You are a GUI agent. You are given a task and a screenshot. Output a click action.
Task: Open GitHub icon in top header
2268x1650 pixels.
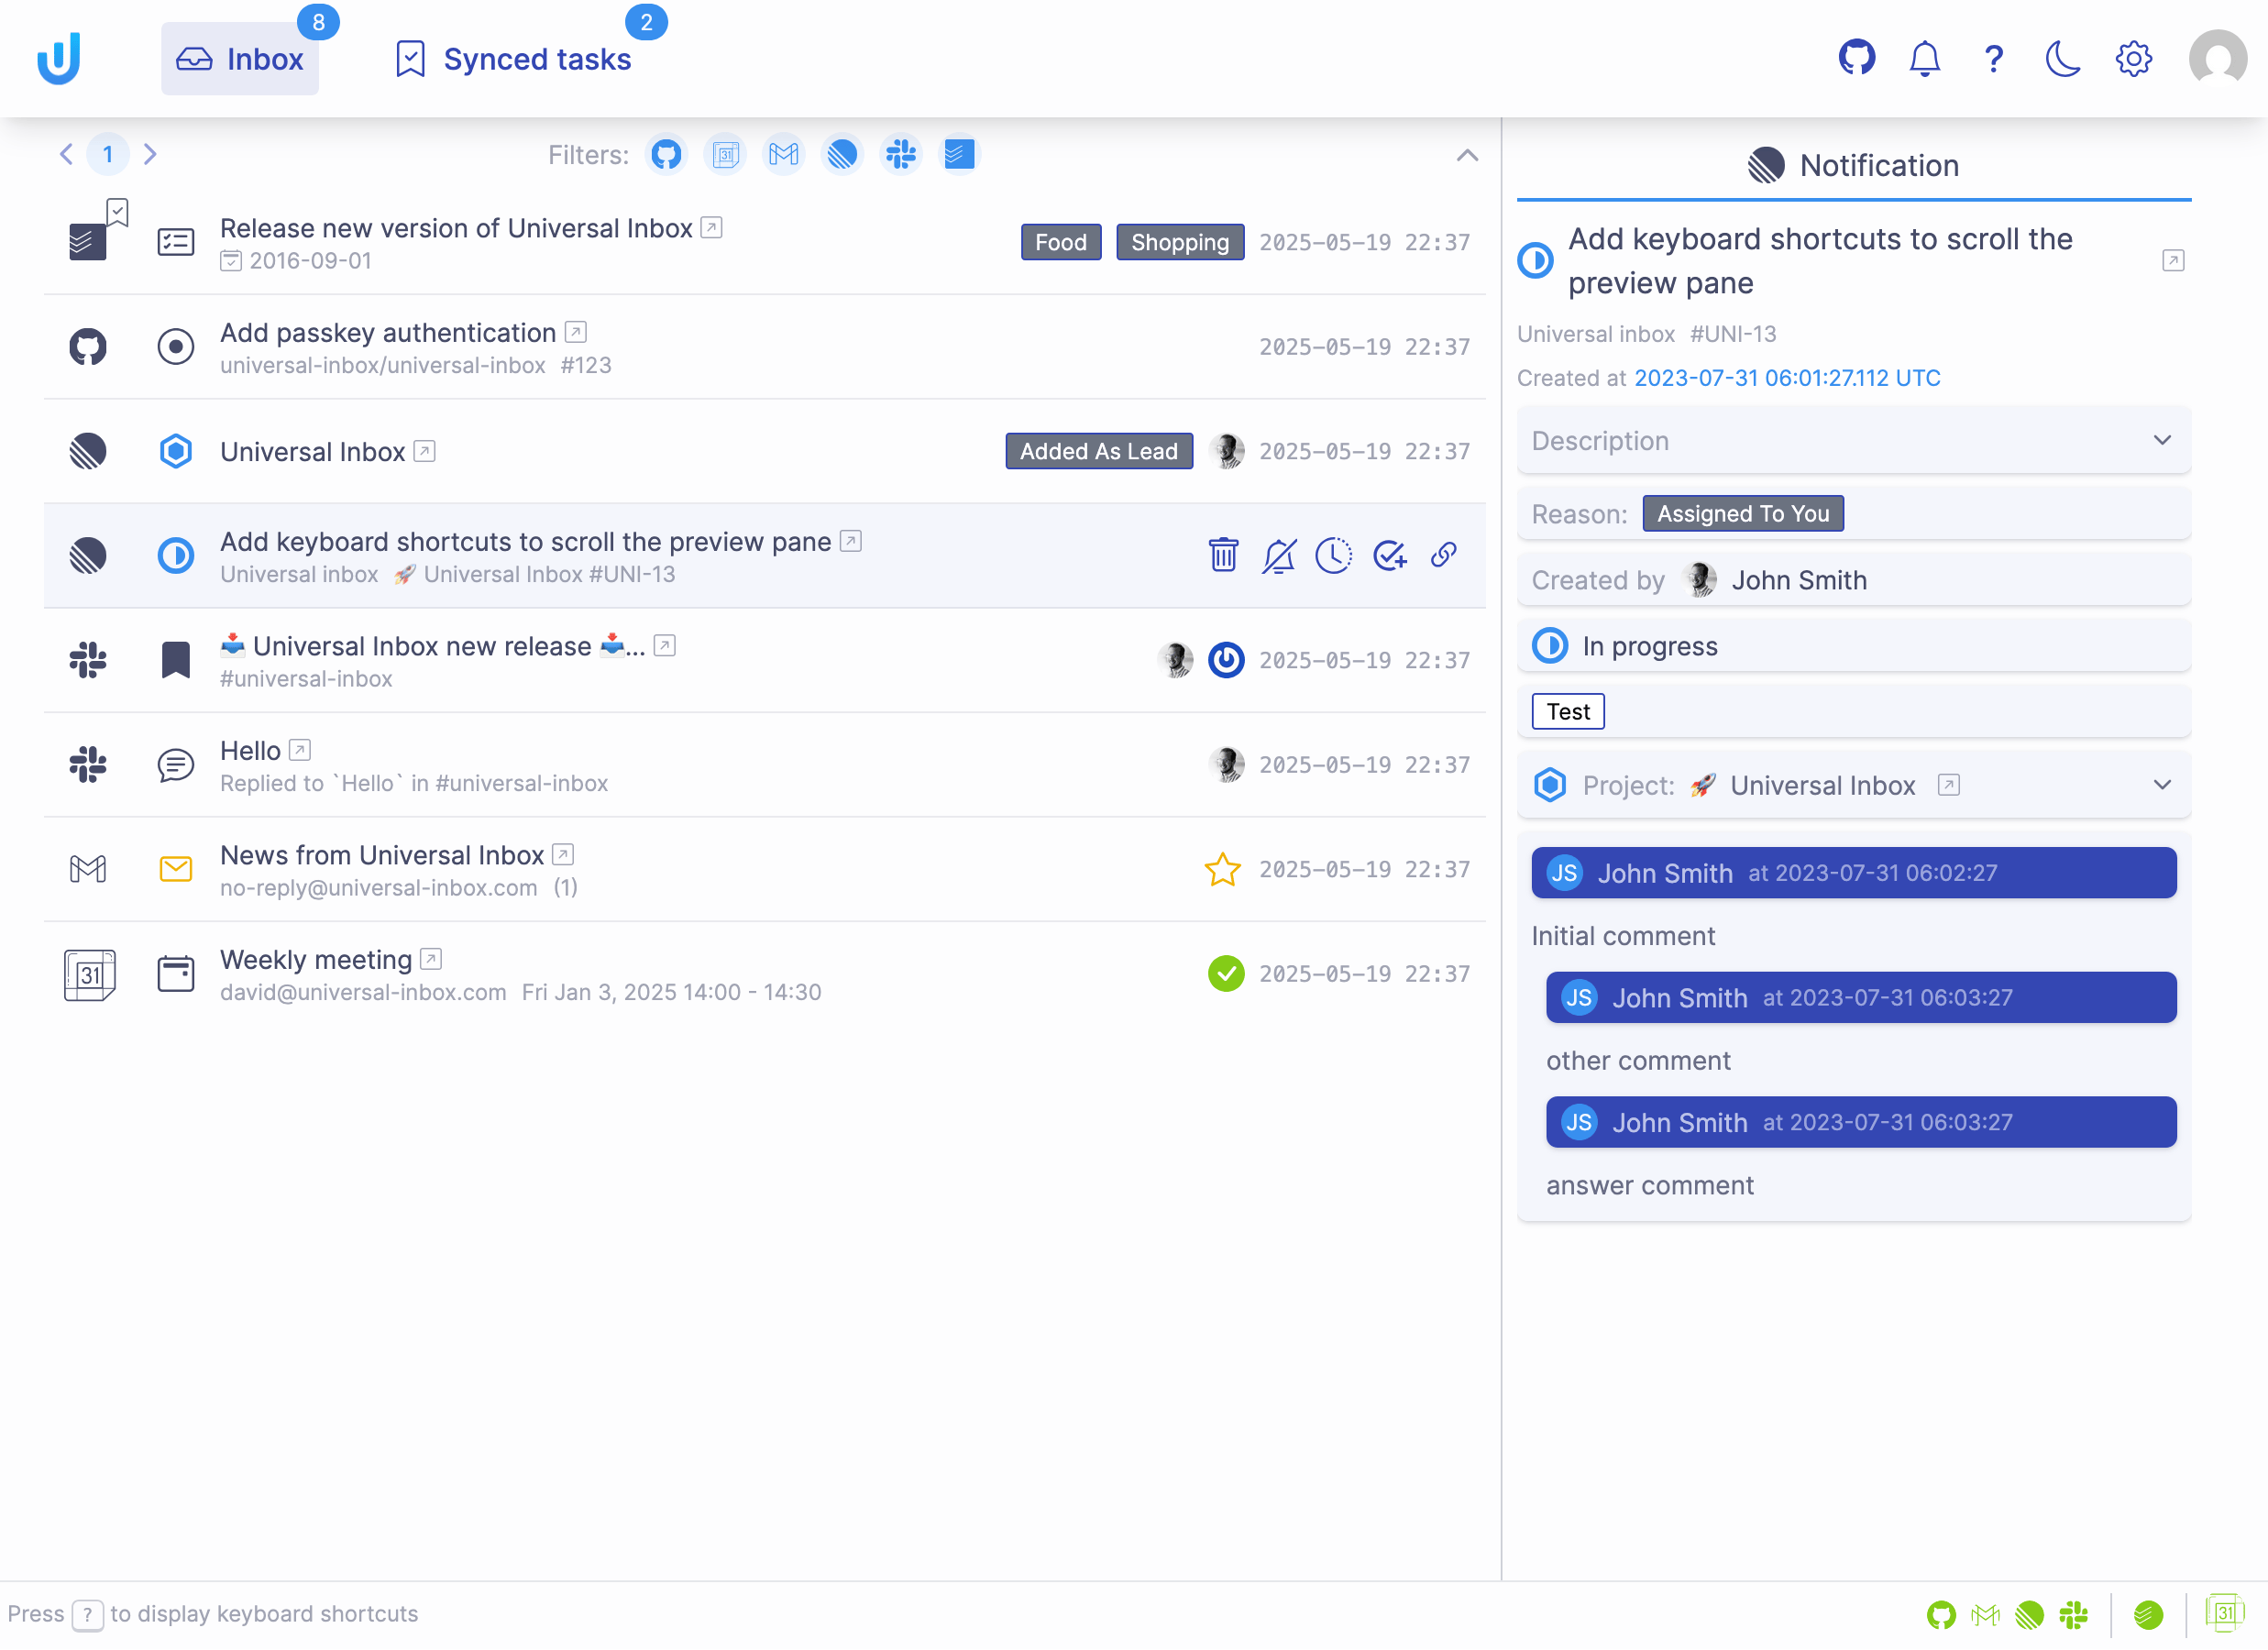1856,58
